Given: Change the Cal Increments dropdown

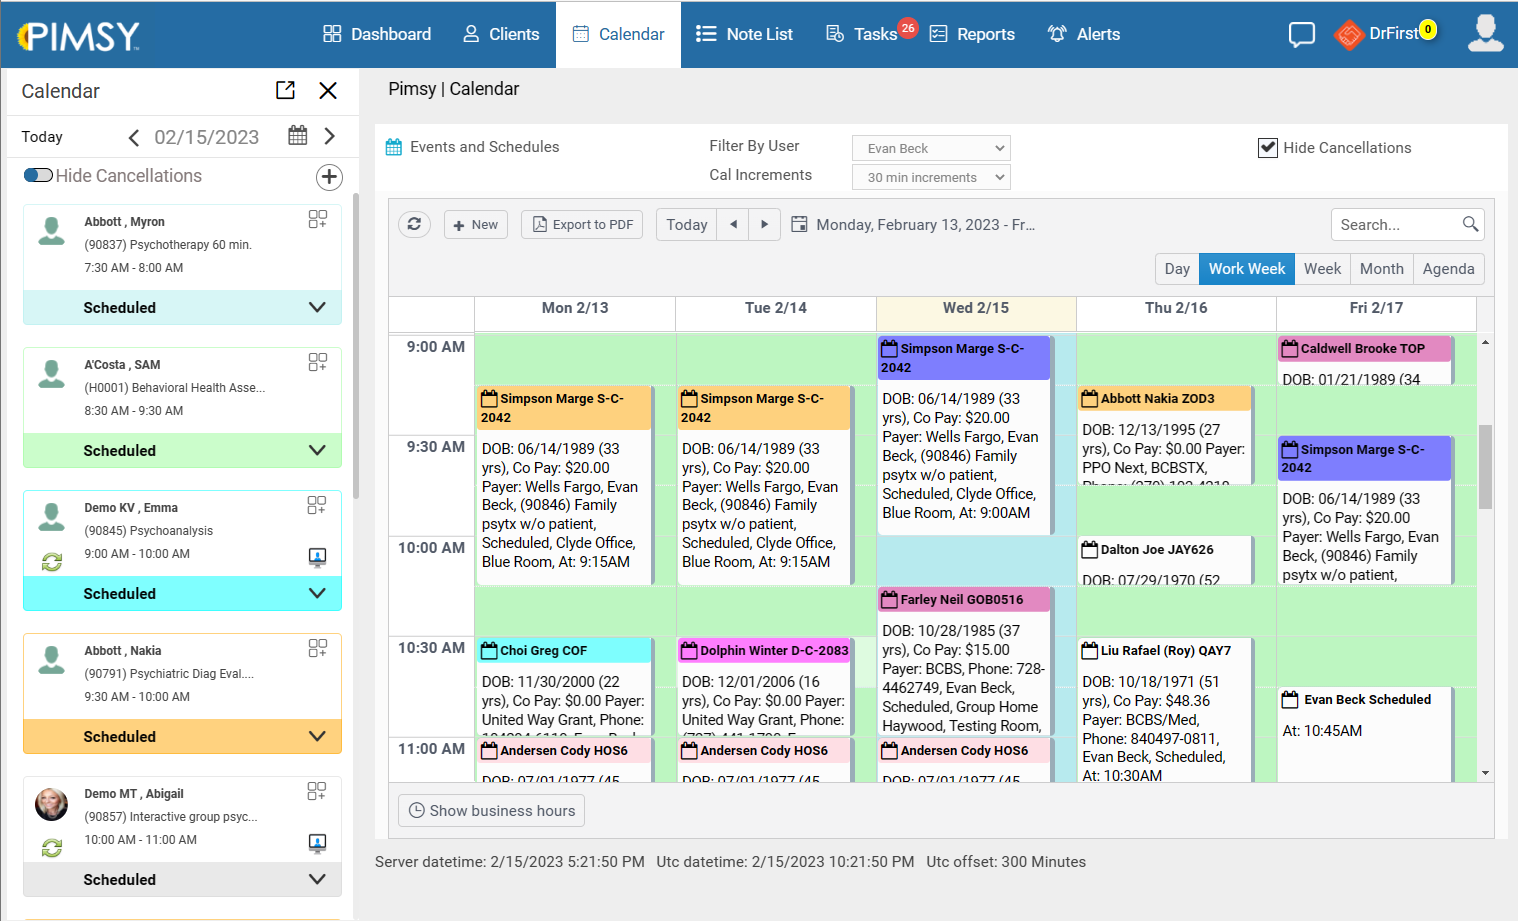Looking at the screenshot, I should tap(930, 177).
